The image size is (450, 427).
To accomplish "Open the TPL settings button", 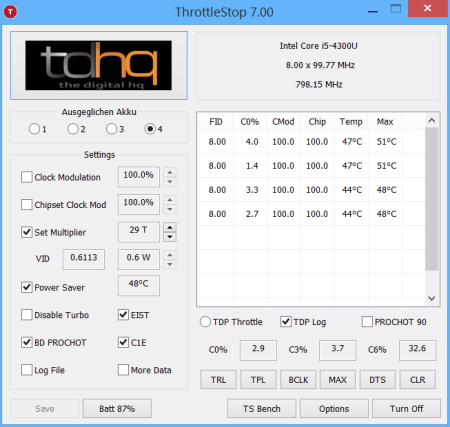I will coord(258,379).
